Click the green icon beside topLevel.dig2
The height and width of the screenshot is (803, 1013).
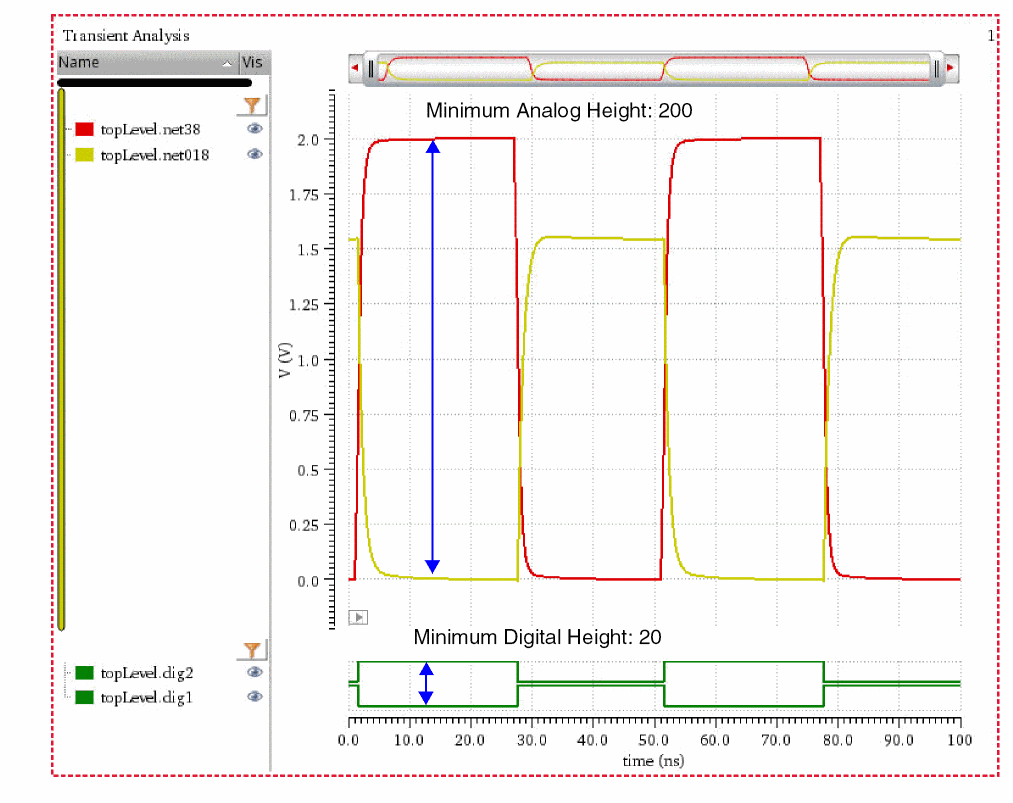tap(85, 673)
